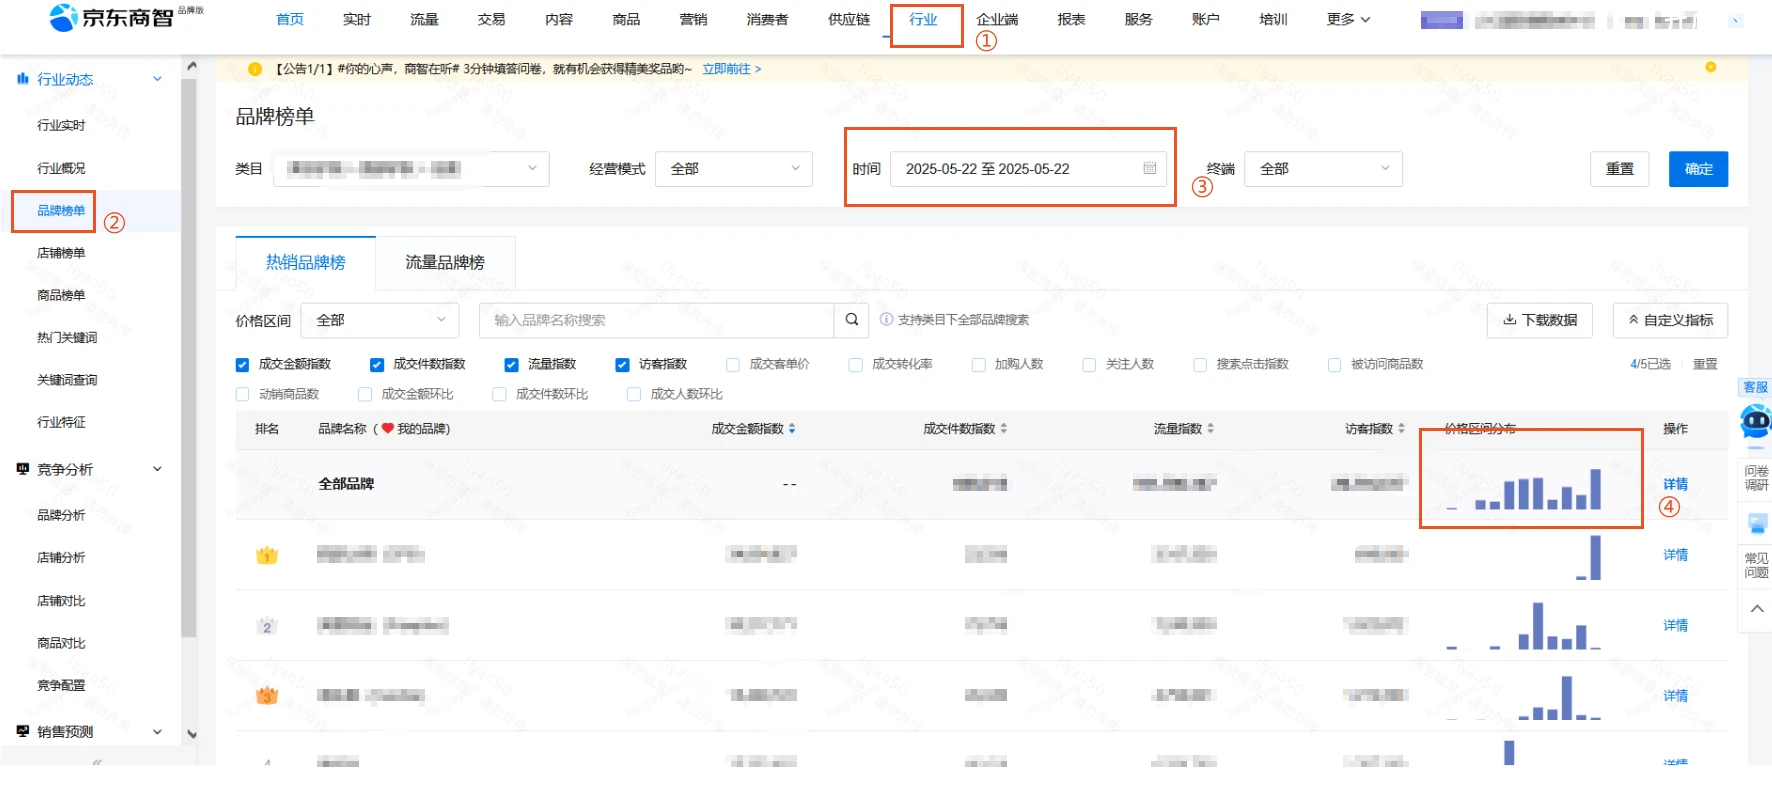Click the gold crown rank one icon
Viewport: 1772px width, 796px height.
[x=267, y=555]
